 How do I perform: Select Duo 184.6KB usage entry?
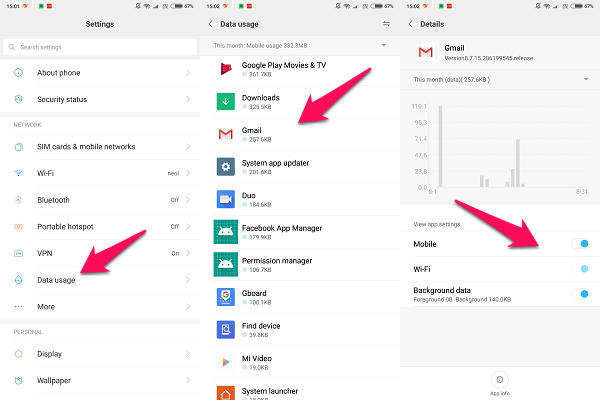coord(300,199)
